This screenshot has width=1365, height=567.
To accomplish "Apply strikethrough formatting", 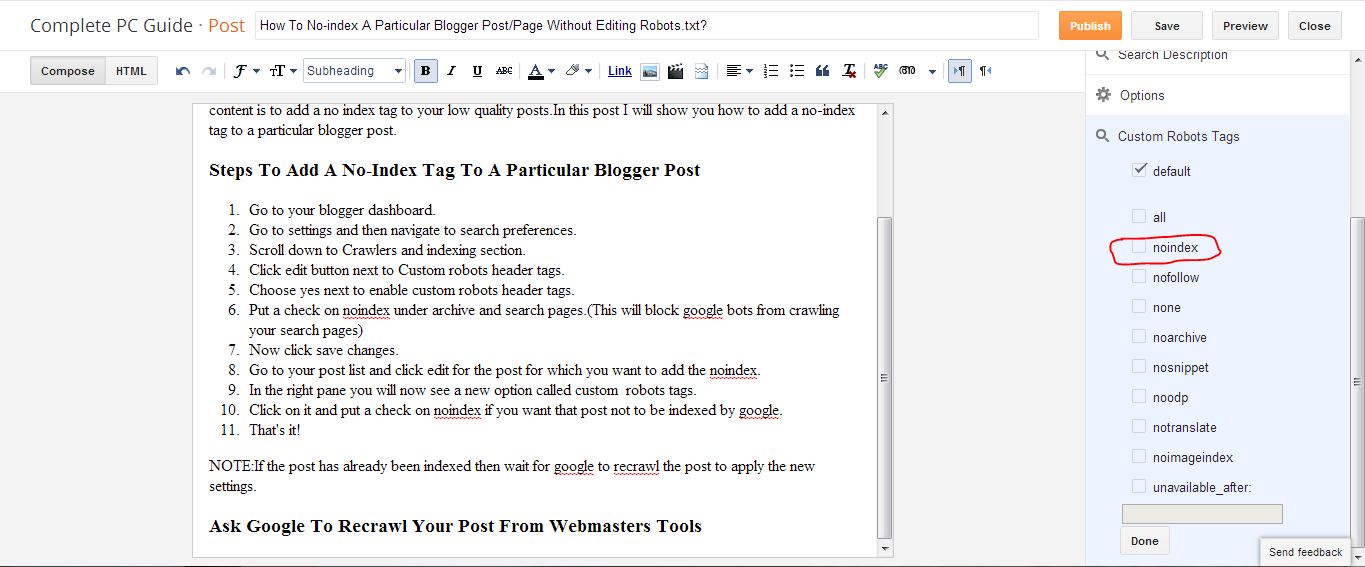I will (504, 71).
